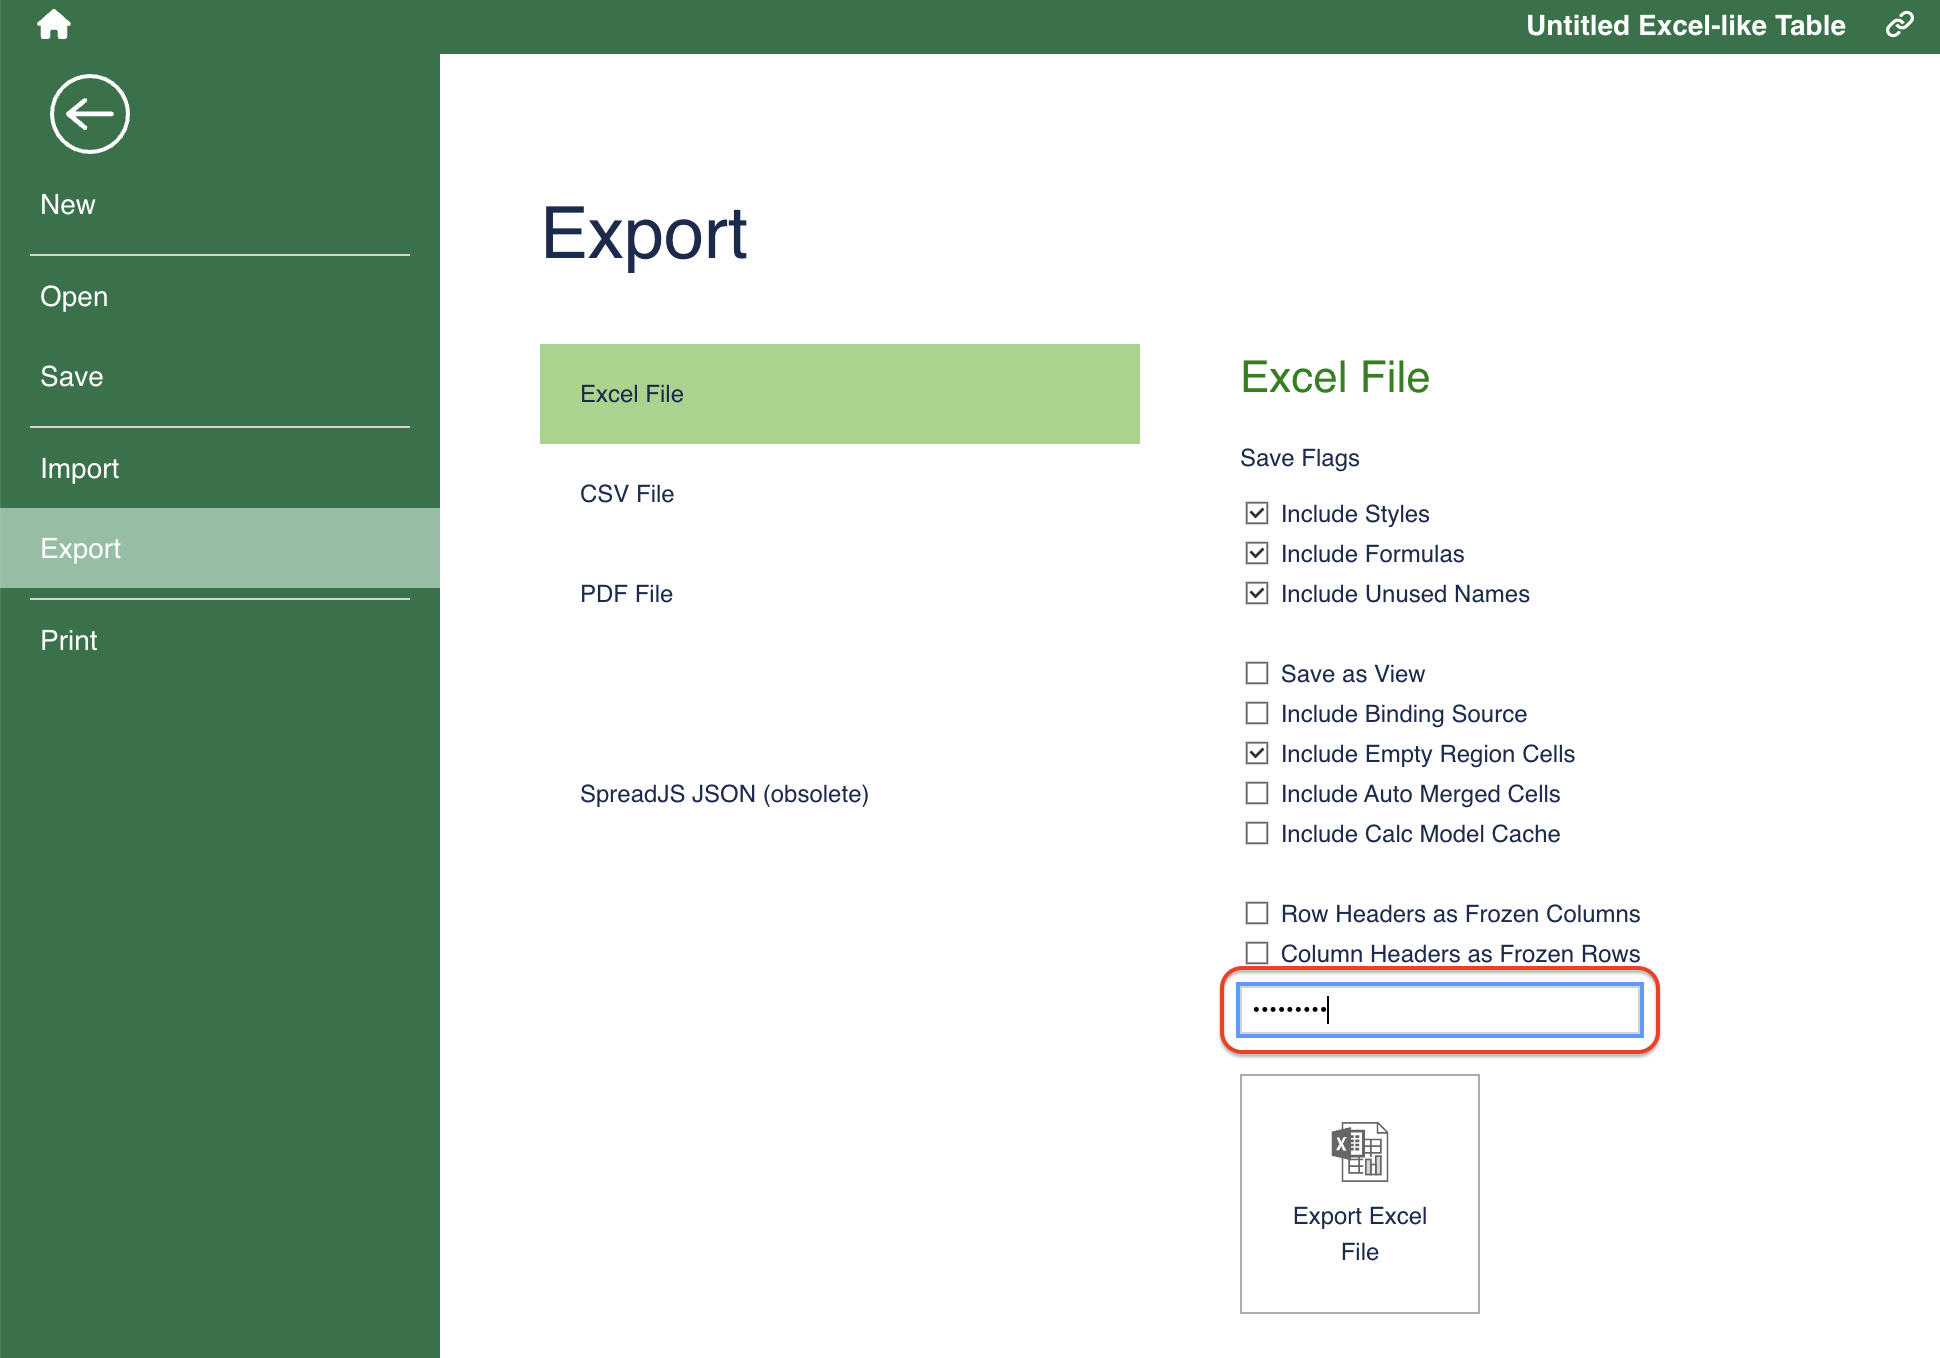The height and width of the screenshot is (1358, 1940).
Task: Check Column Headers as Frozen Rows
Action: (x=1256, y=953)
